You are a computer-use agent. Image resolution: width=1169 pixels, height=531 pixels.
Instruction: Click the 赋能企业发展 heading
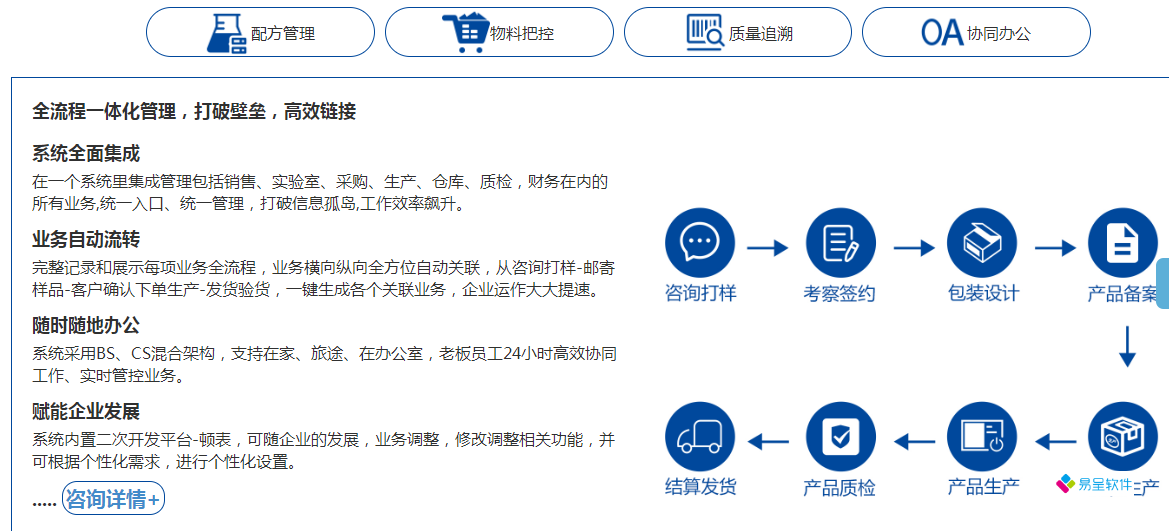[86, 412]
